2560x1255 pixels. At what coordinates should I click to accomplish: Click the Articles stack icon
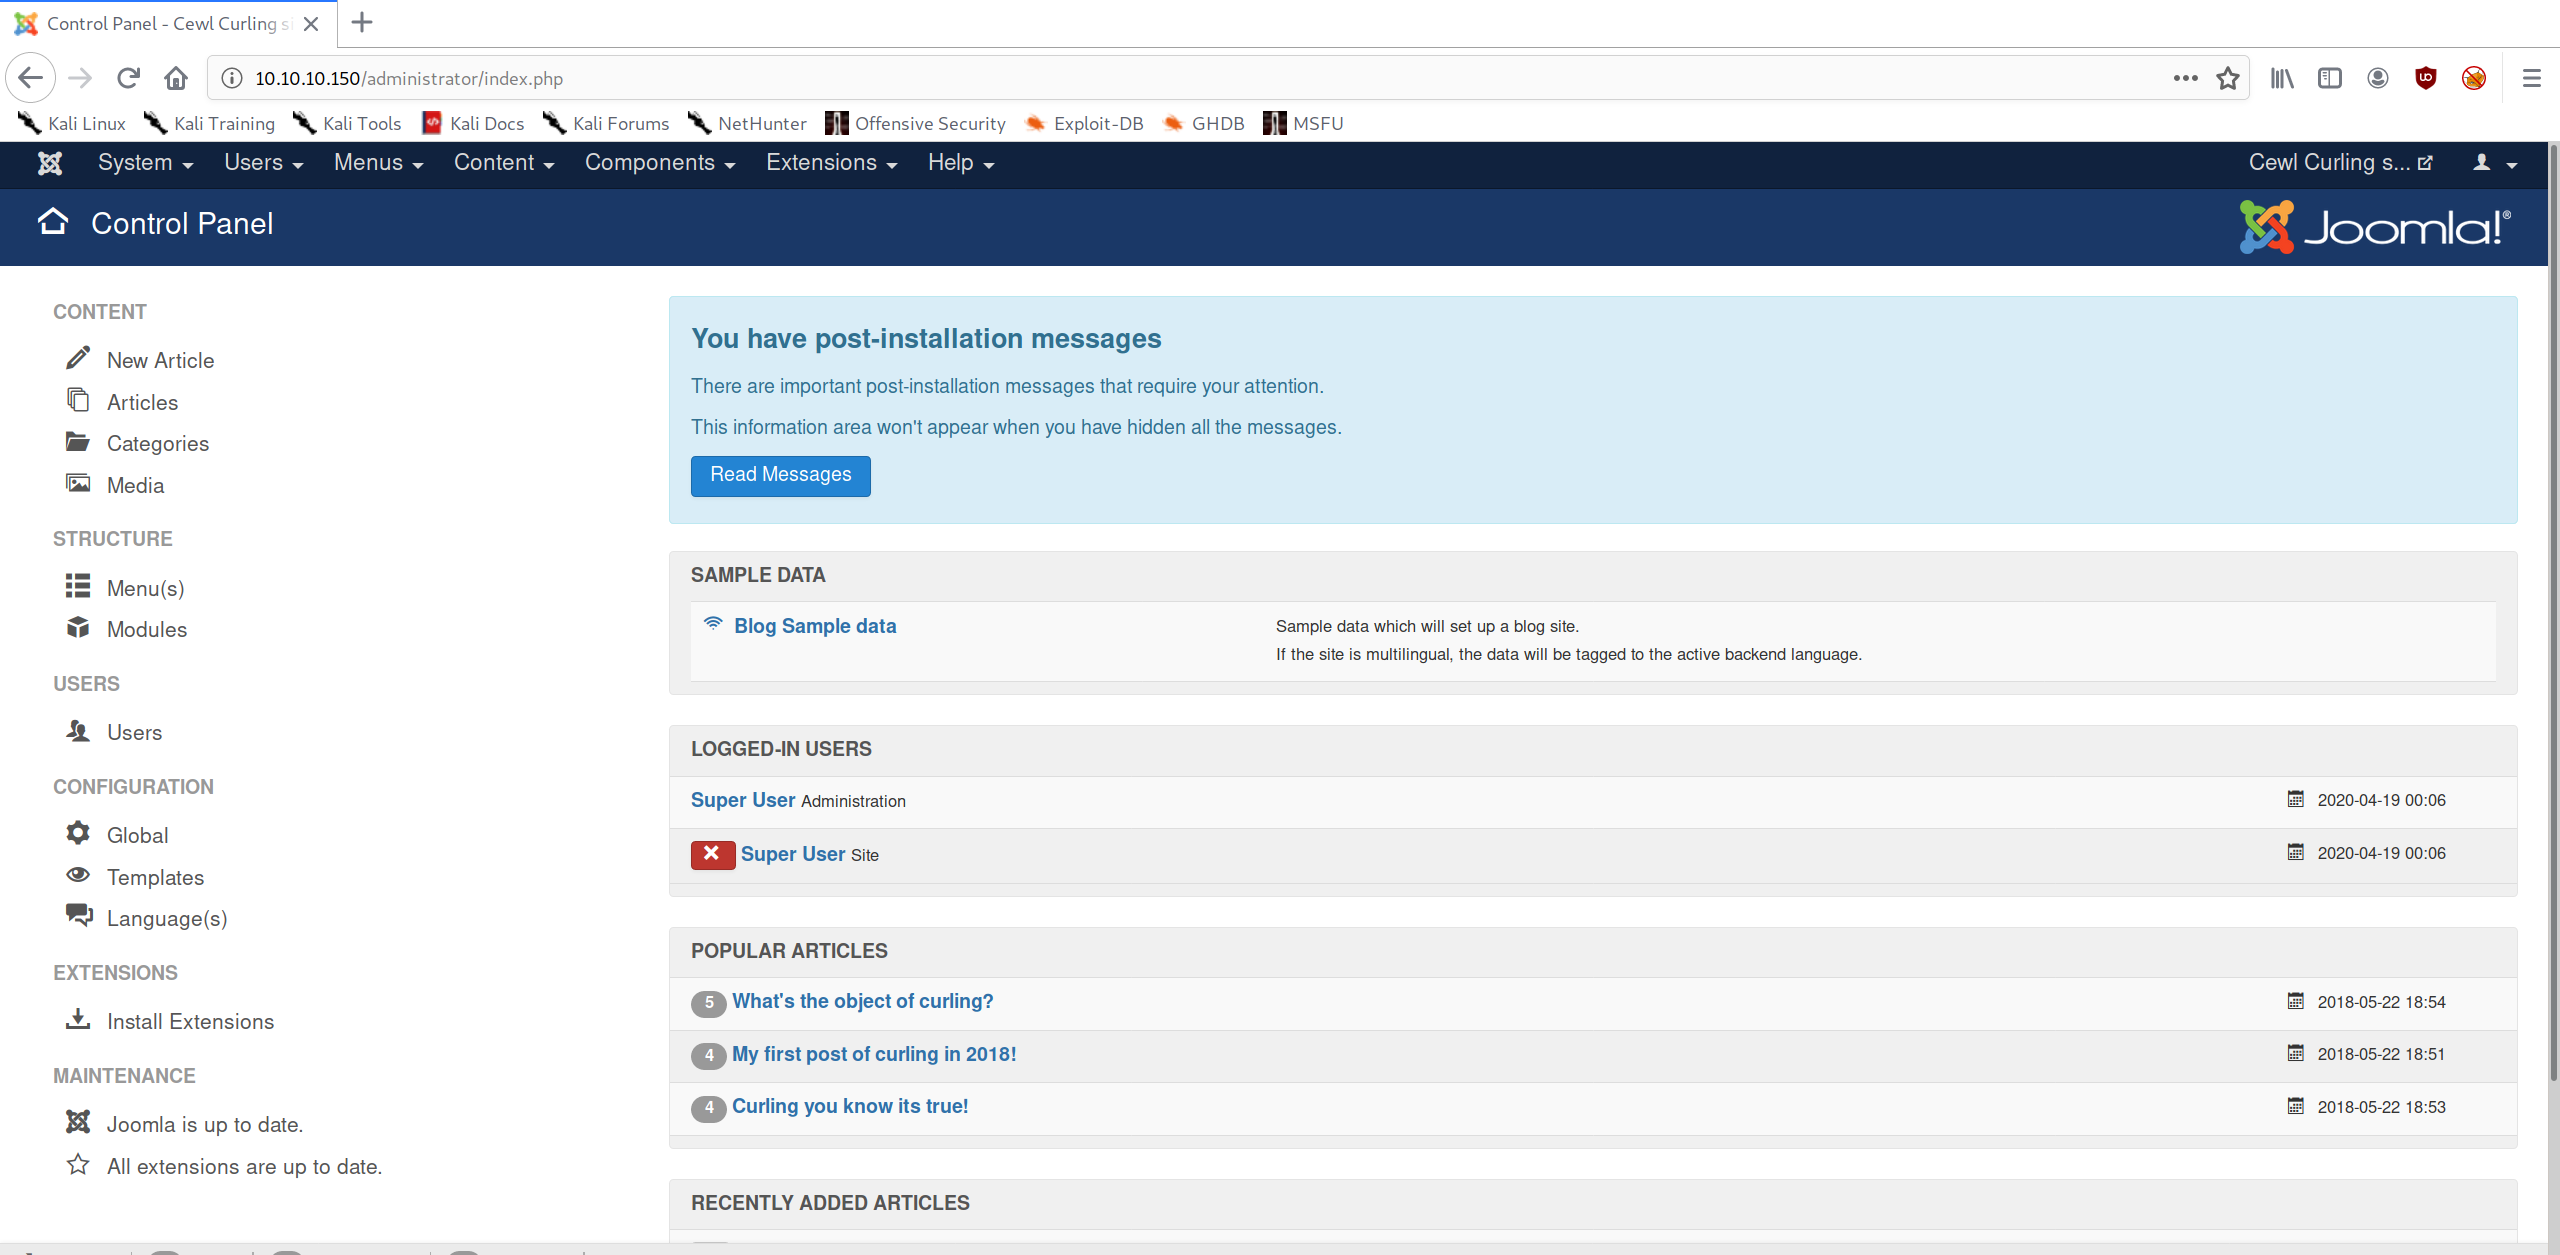(78, 400)
